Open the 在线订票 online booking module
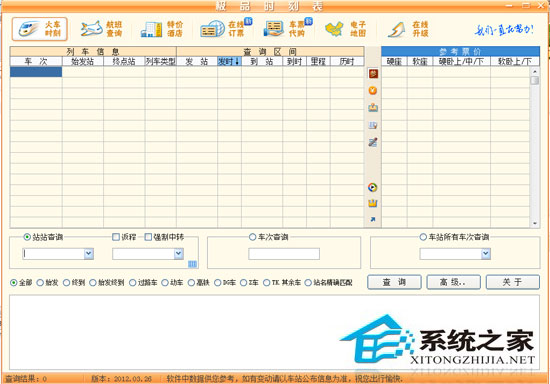Screen dimensions: 550x384 click(226, 28)
